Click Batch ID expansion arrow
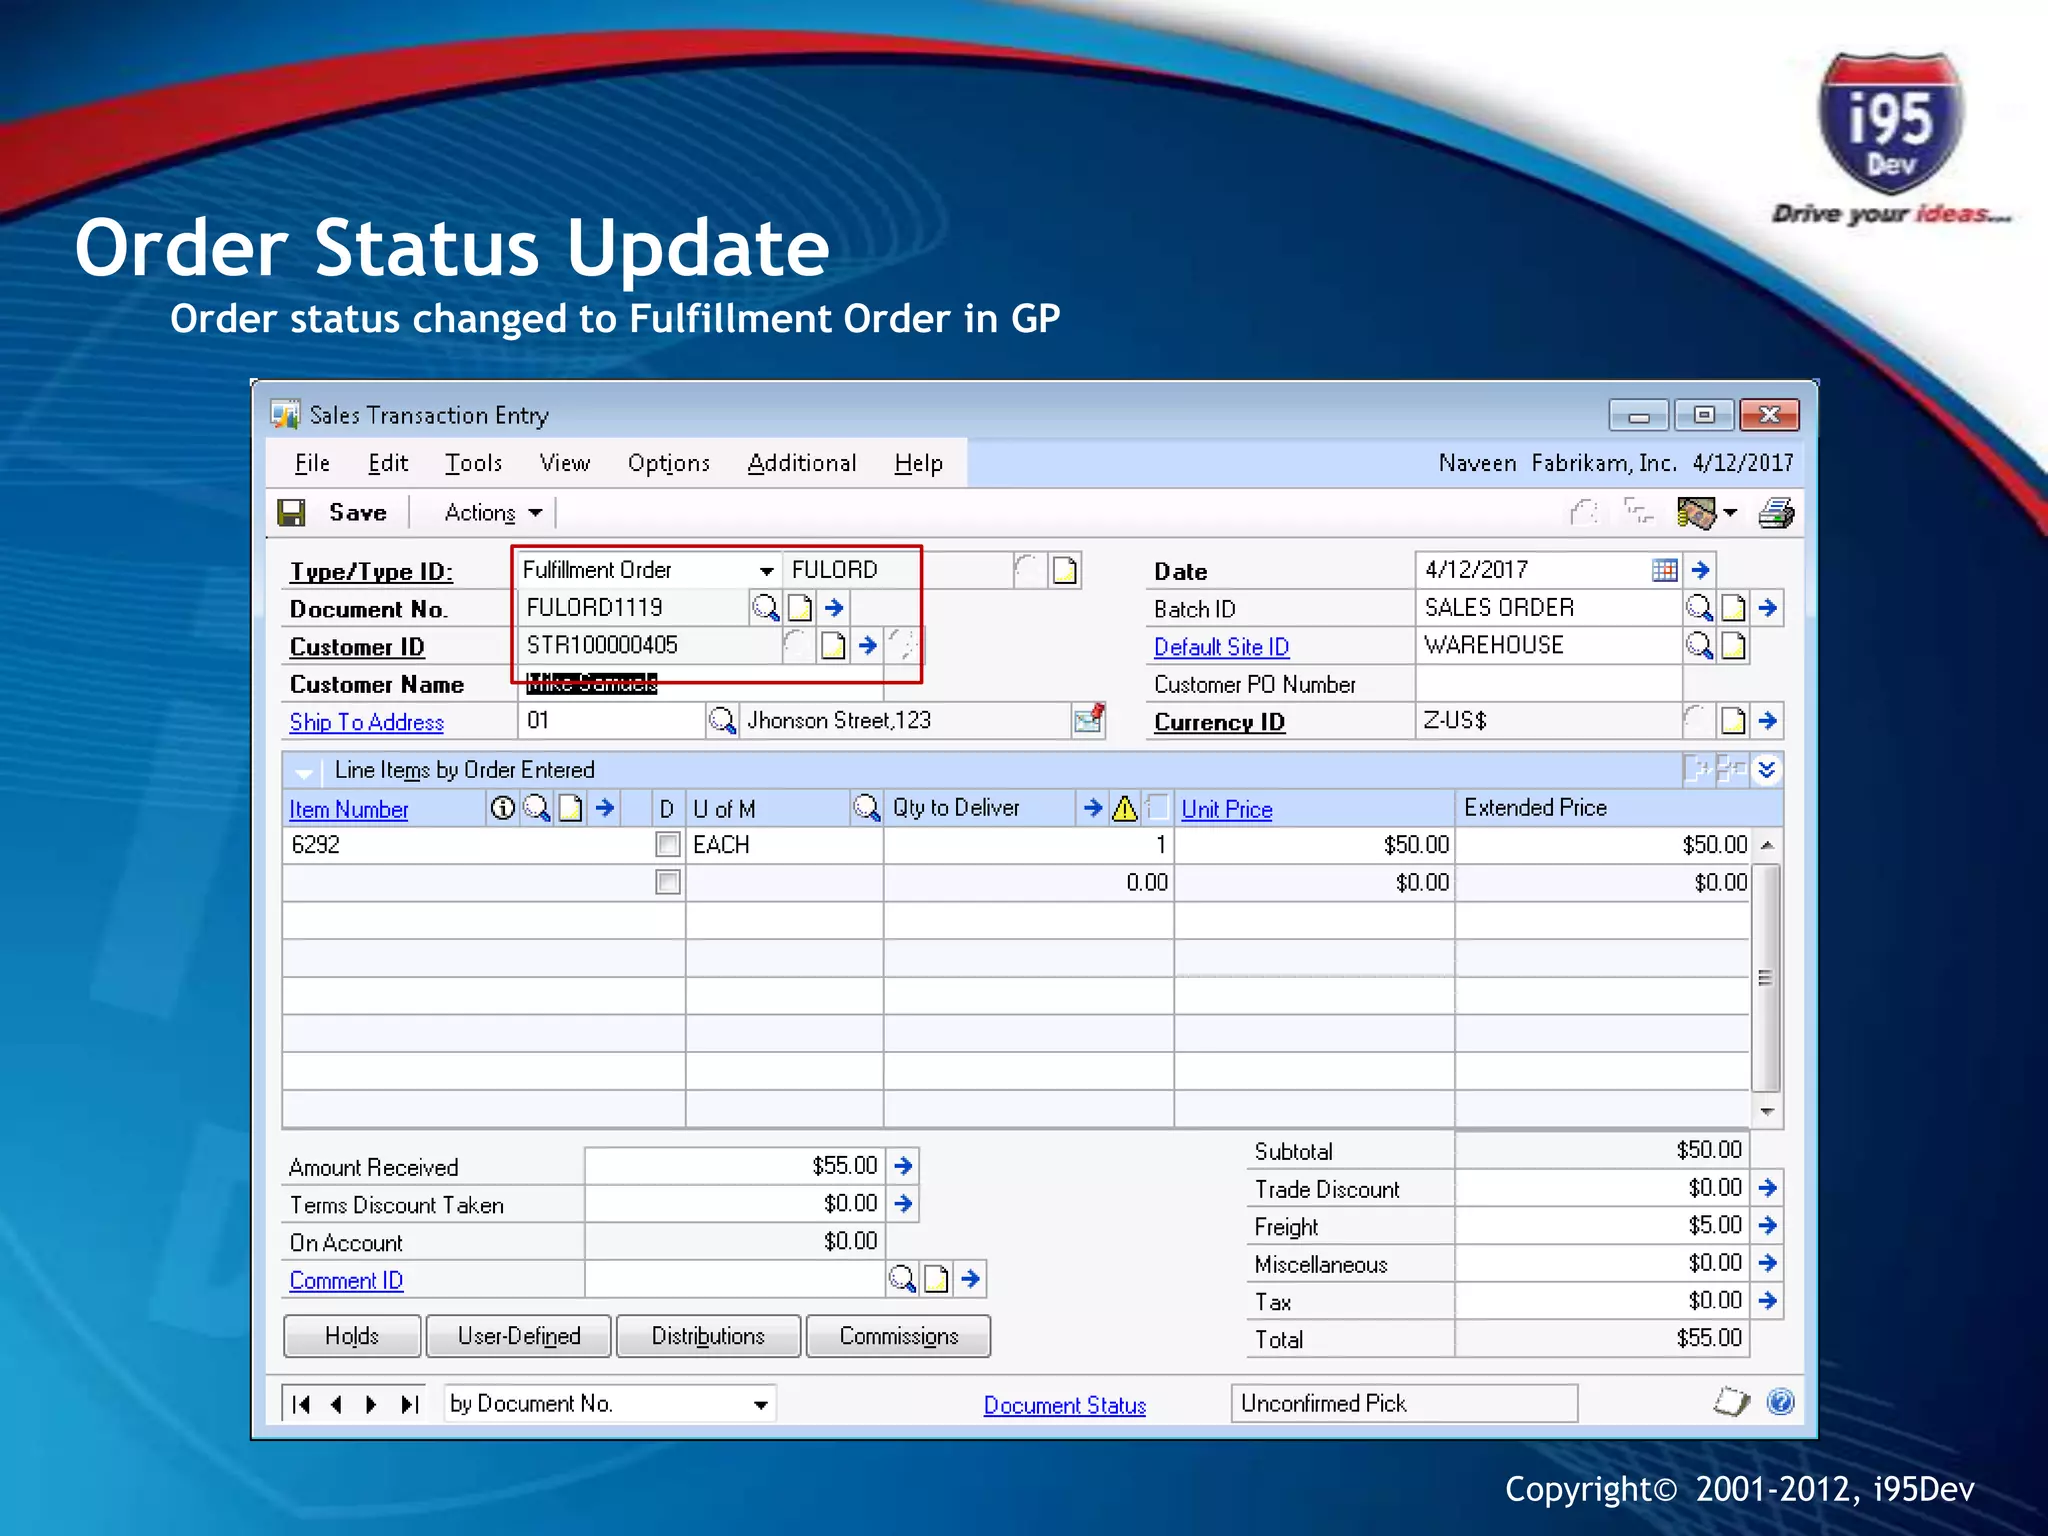The image size is (2048, 1536). click(x=1767, y=607)
